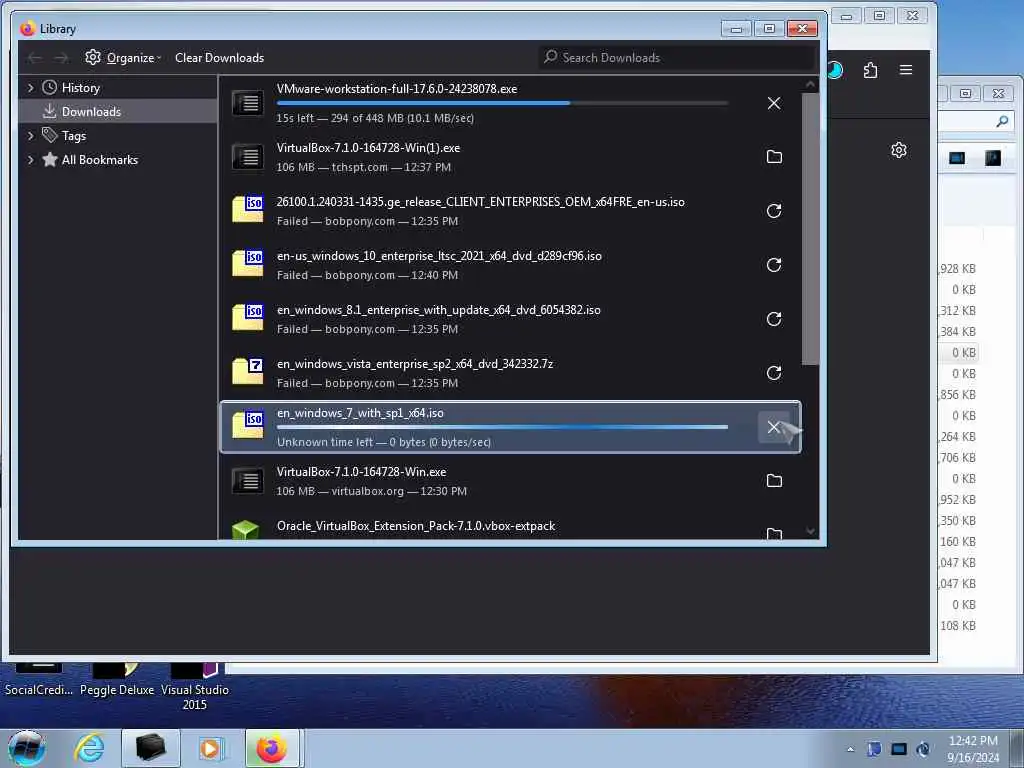Open folder for Oracle VirtualBox Extension Pack

(774, 534)
